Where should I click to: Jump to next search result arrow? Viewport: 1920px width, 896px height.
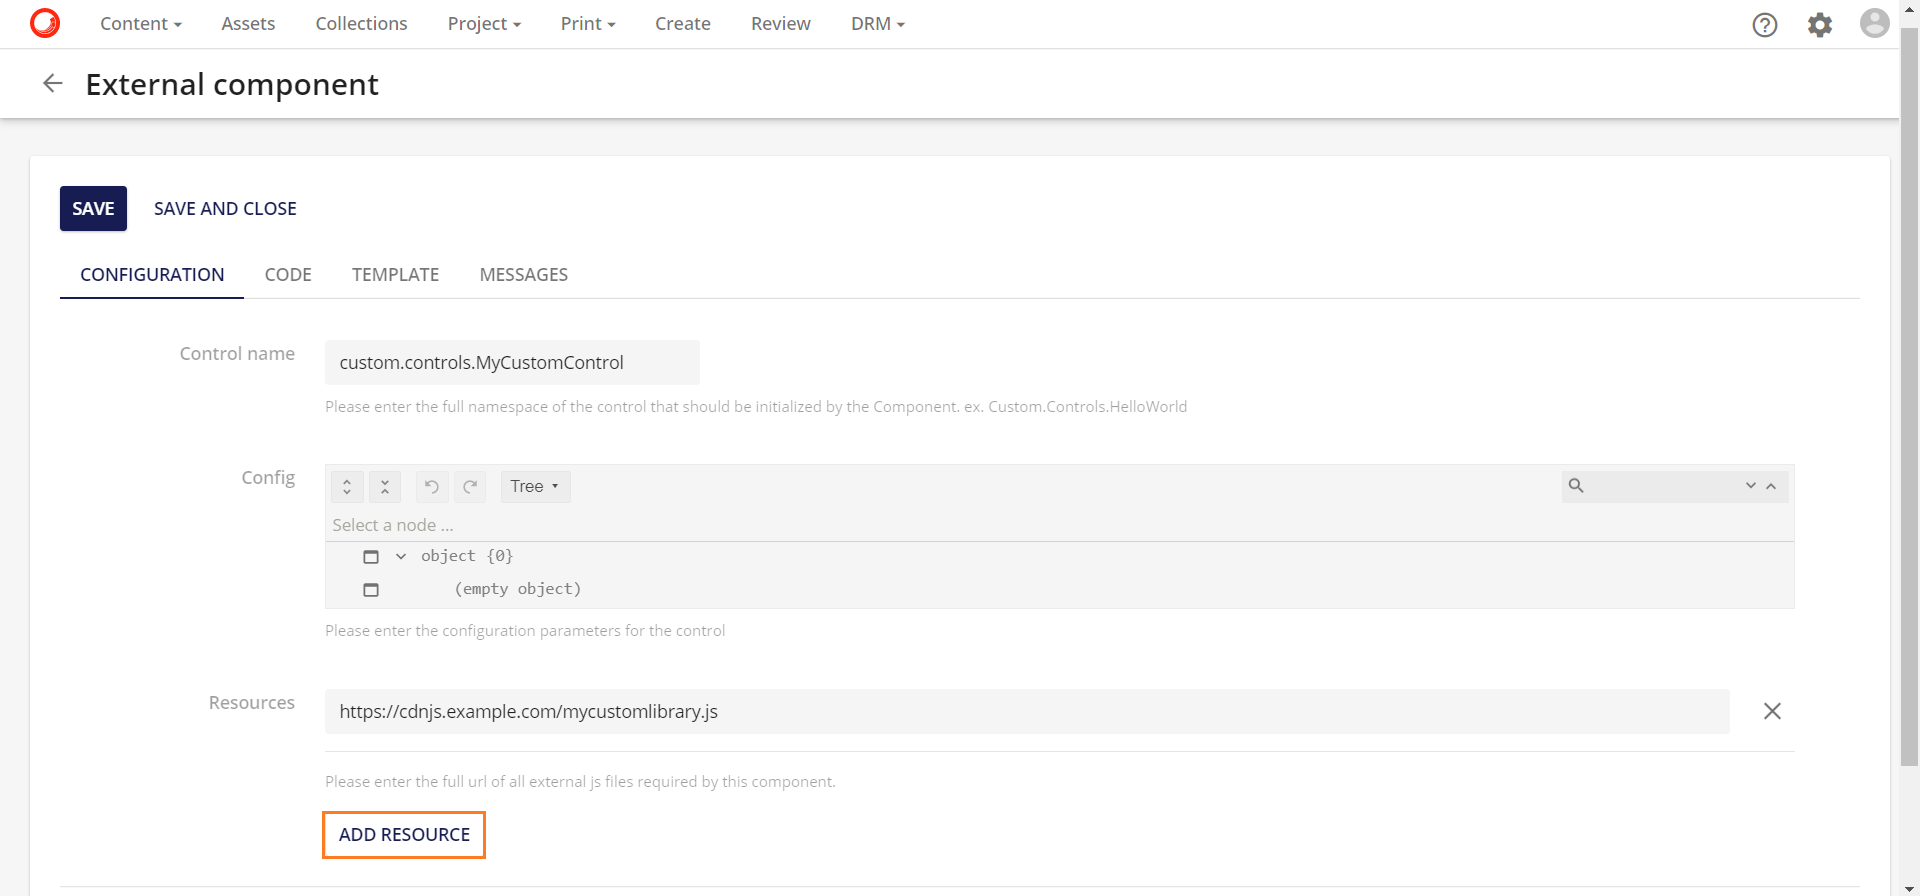pos(1751,486)
